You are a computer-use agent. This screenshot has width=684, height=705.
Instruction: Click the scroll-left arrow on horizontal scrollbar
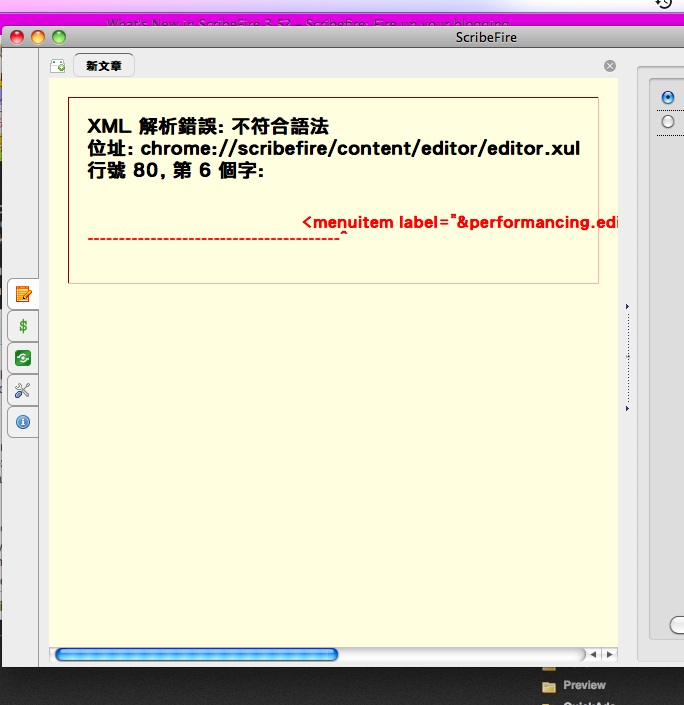(593, 655)
